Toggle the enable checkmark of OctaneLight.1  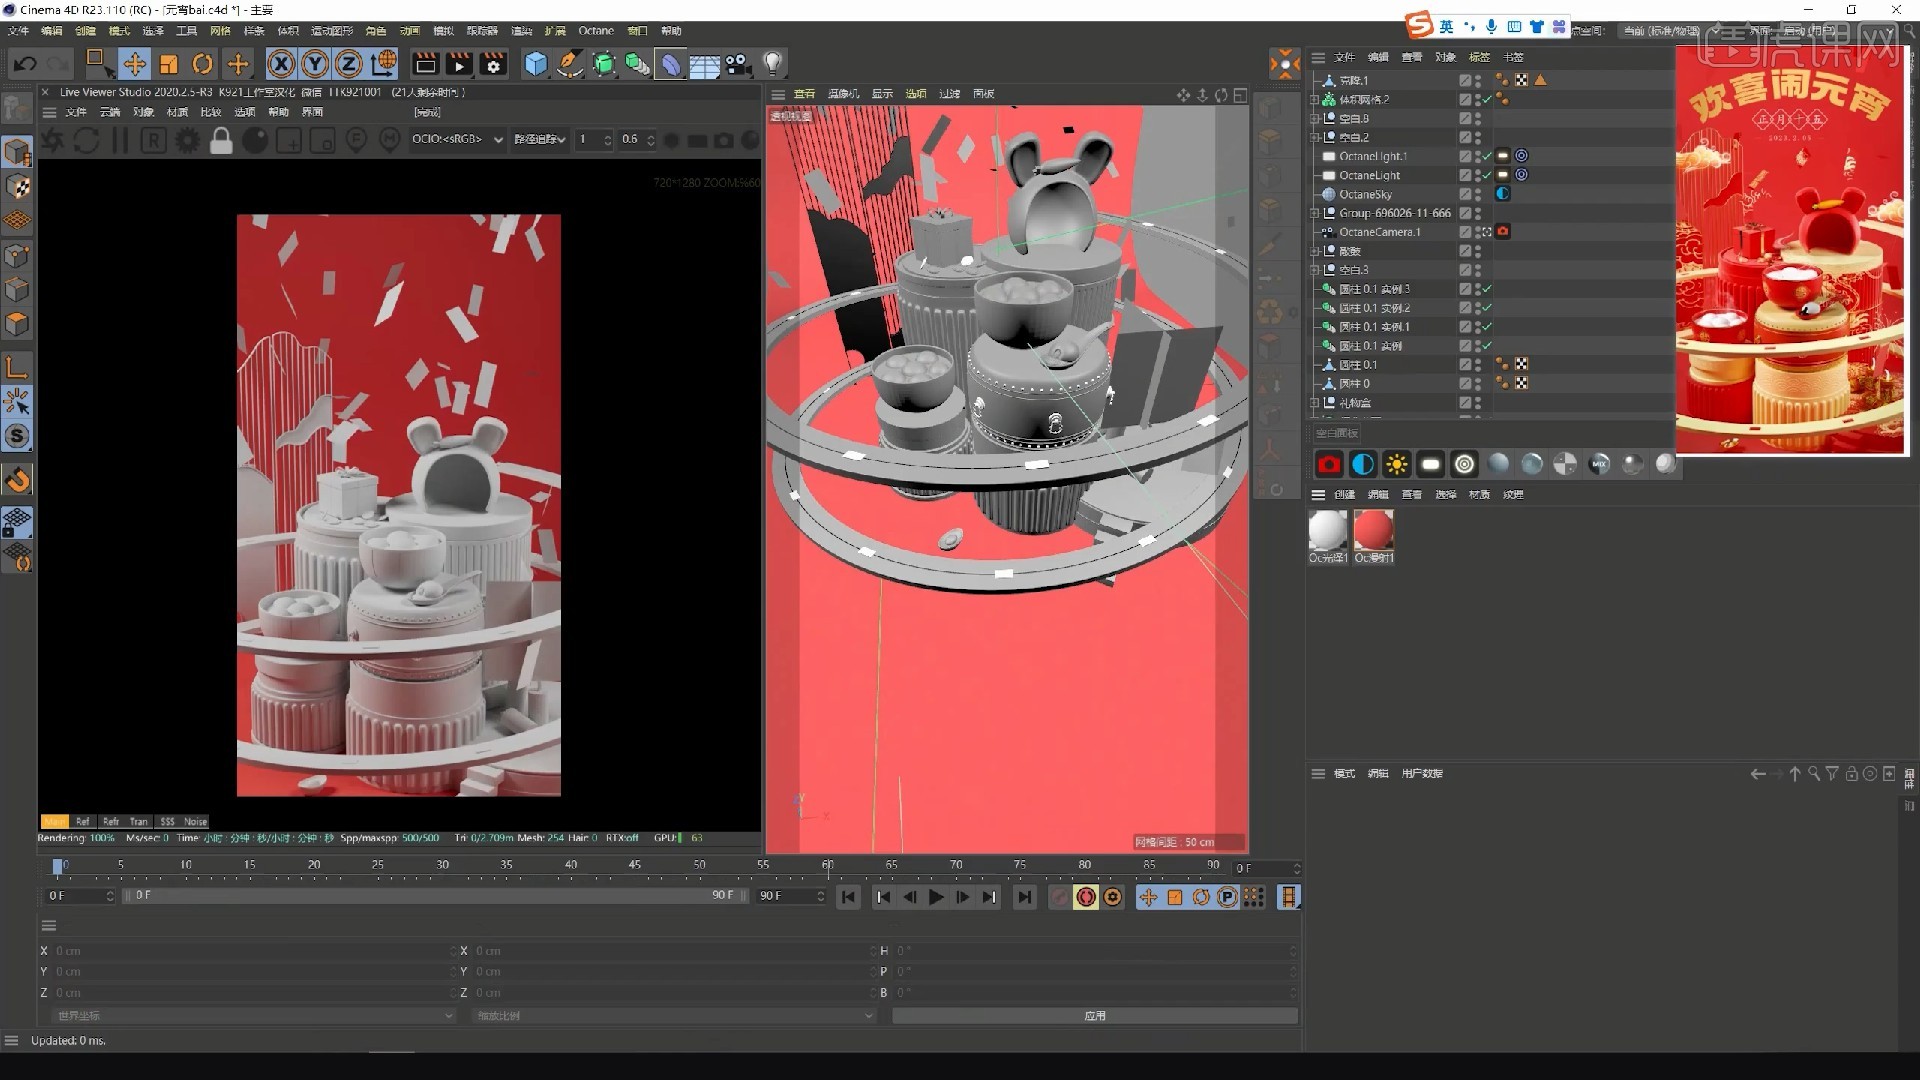[x=1487, y=156]
